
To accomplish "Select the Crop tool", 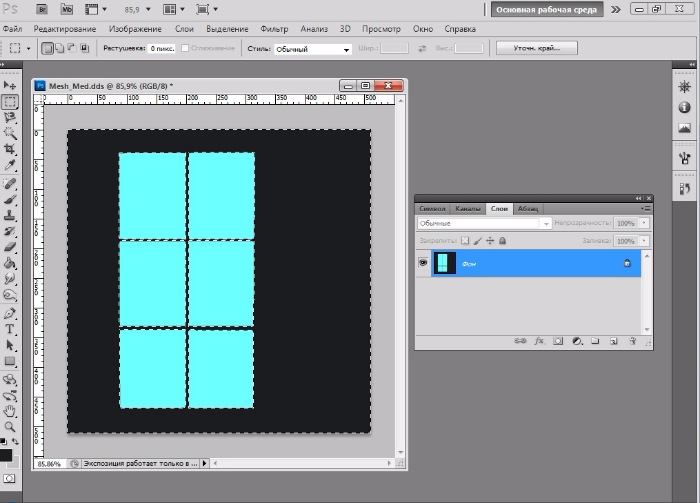I will coord(10,148).
